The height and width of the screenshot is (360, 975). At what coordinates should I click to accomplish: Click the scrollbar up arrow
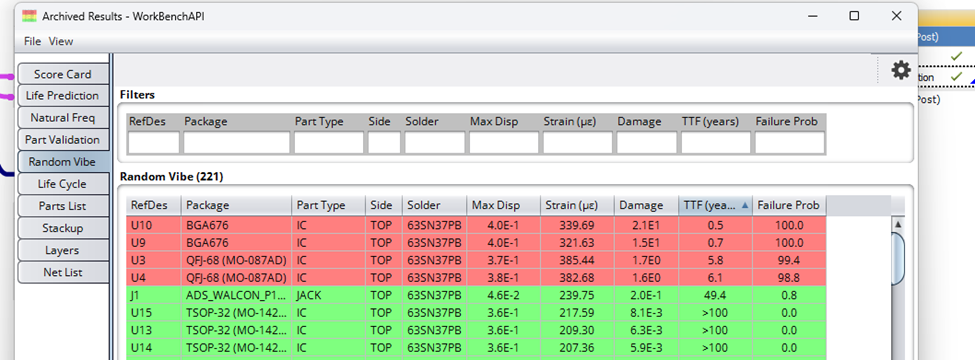(898, 224)
